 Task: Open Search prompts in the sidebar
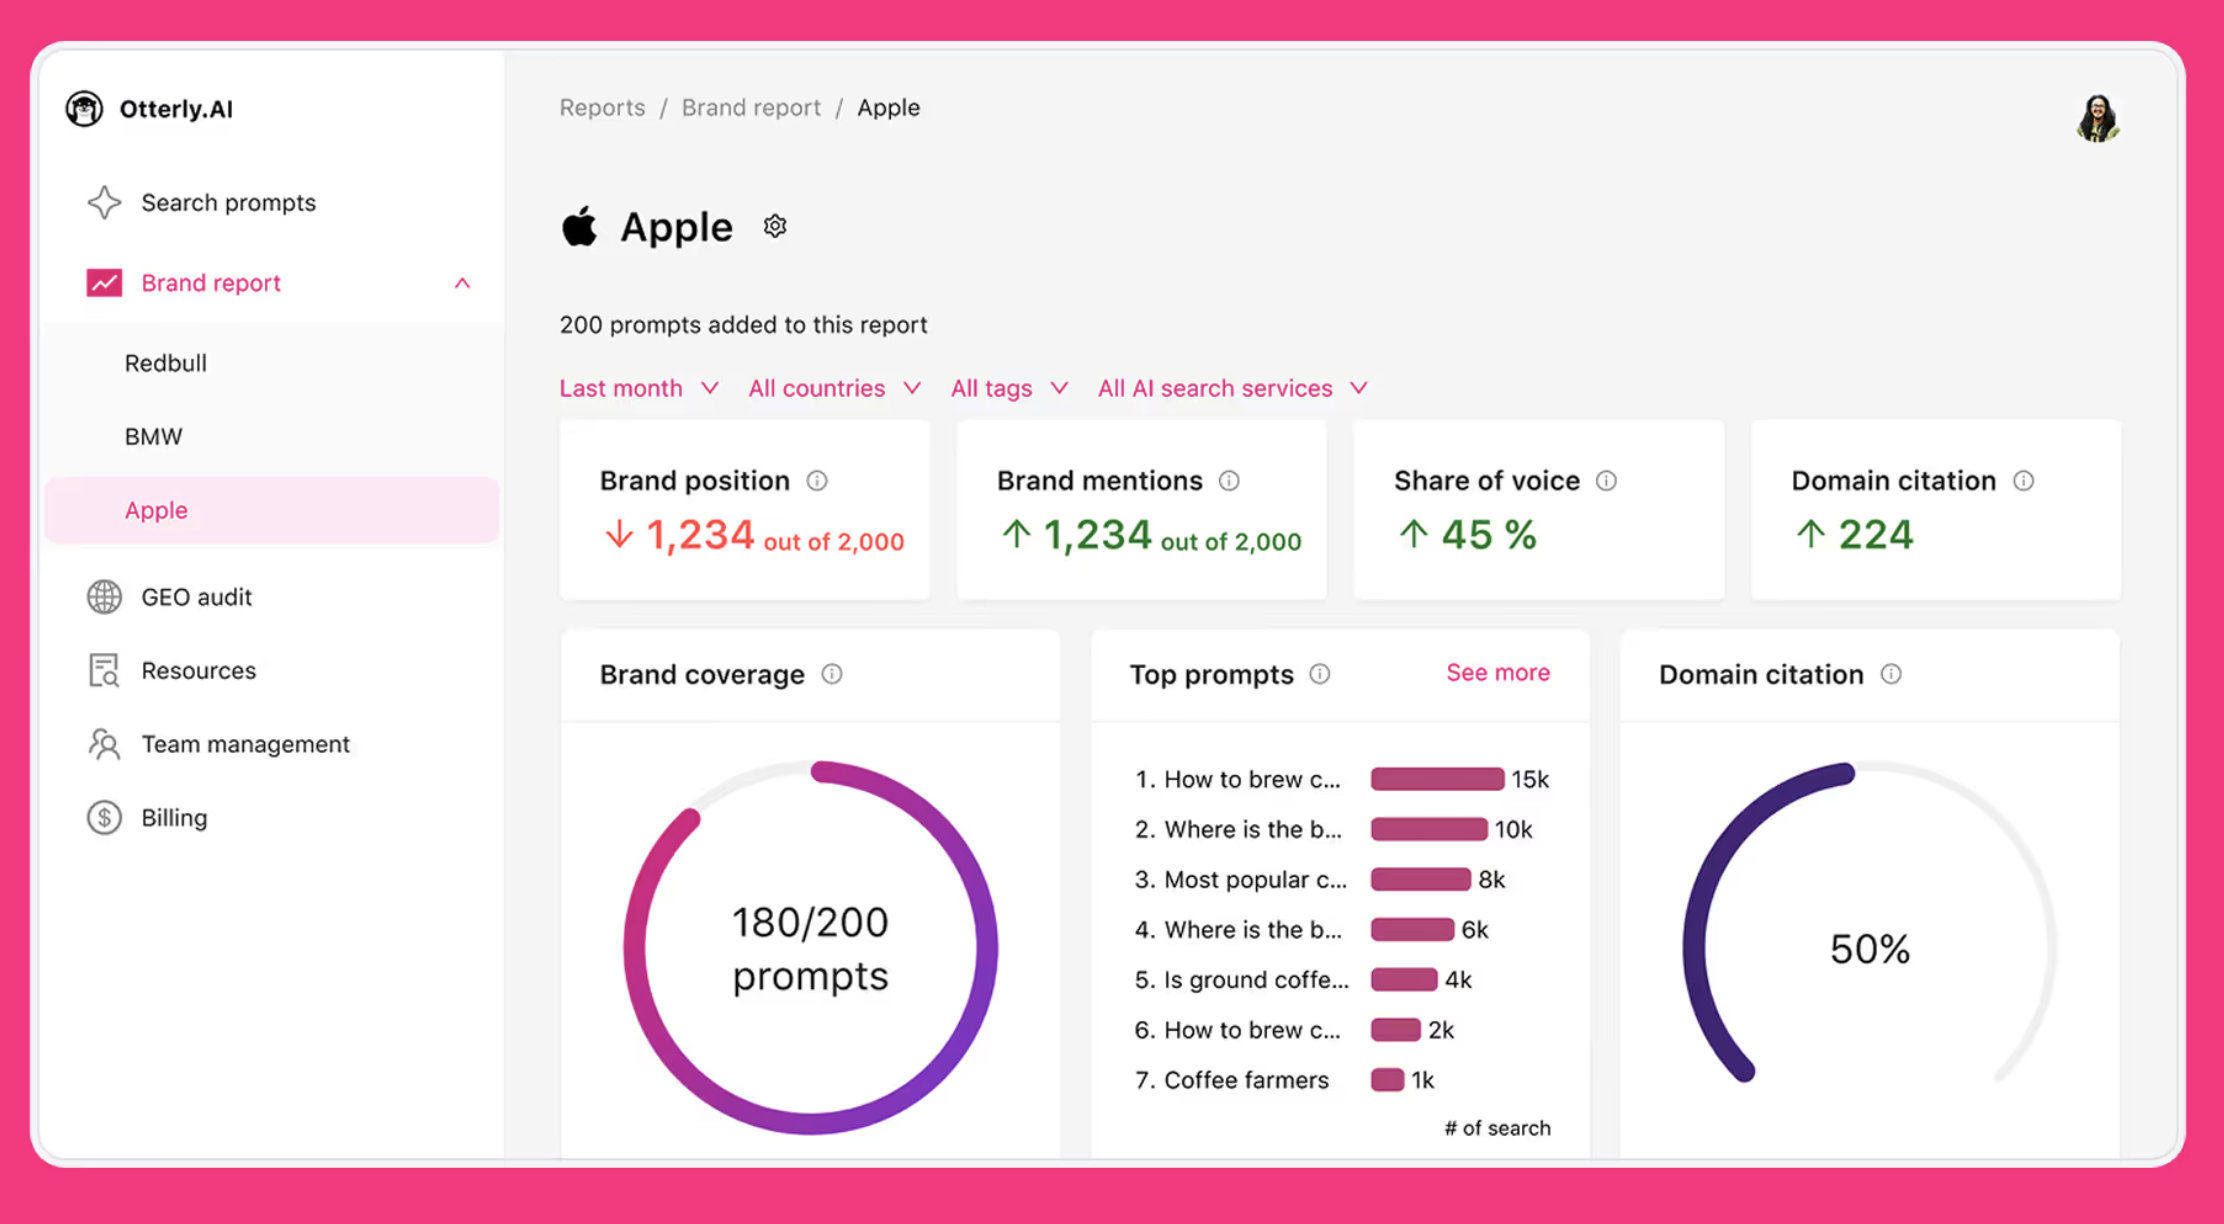(x=228, y=203)
